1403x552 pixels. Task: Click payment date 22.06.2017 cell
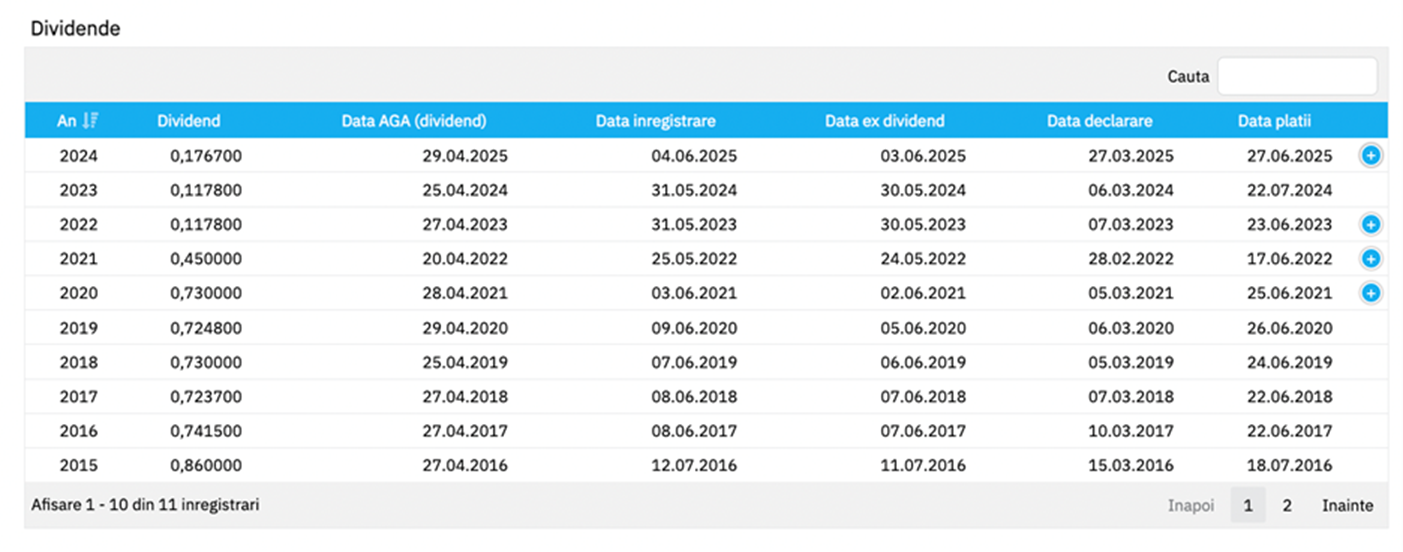click(x=1290, y=432)
